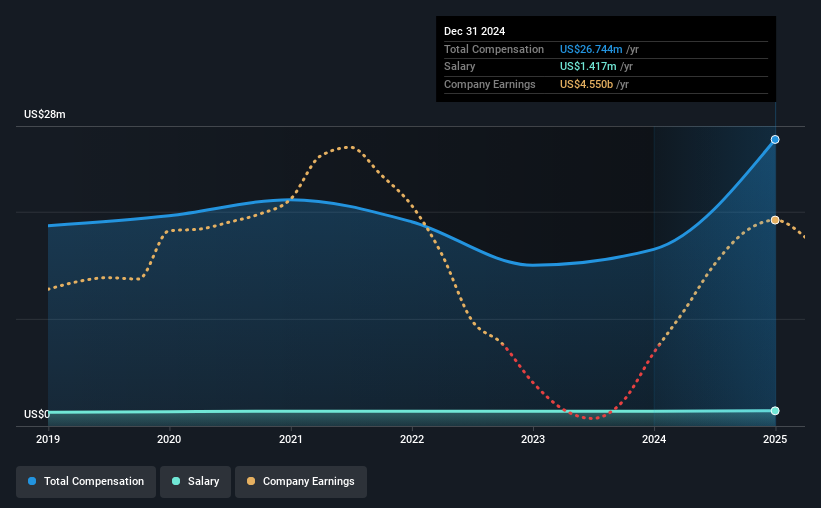Toggle the Company Earnings legend button
Image resolution: width=821 pixels, height=508 pixels.
[x=301, y=482]
